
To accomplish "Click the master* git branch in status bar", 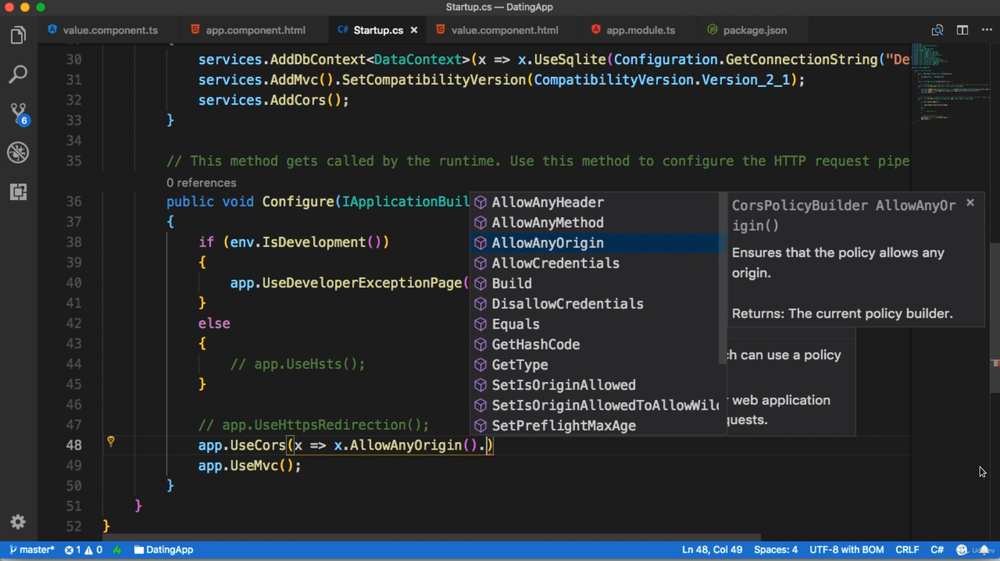I will tap(32, 550).
